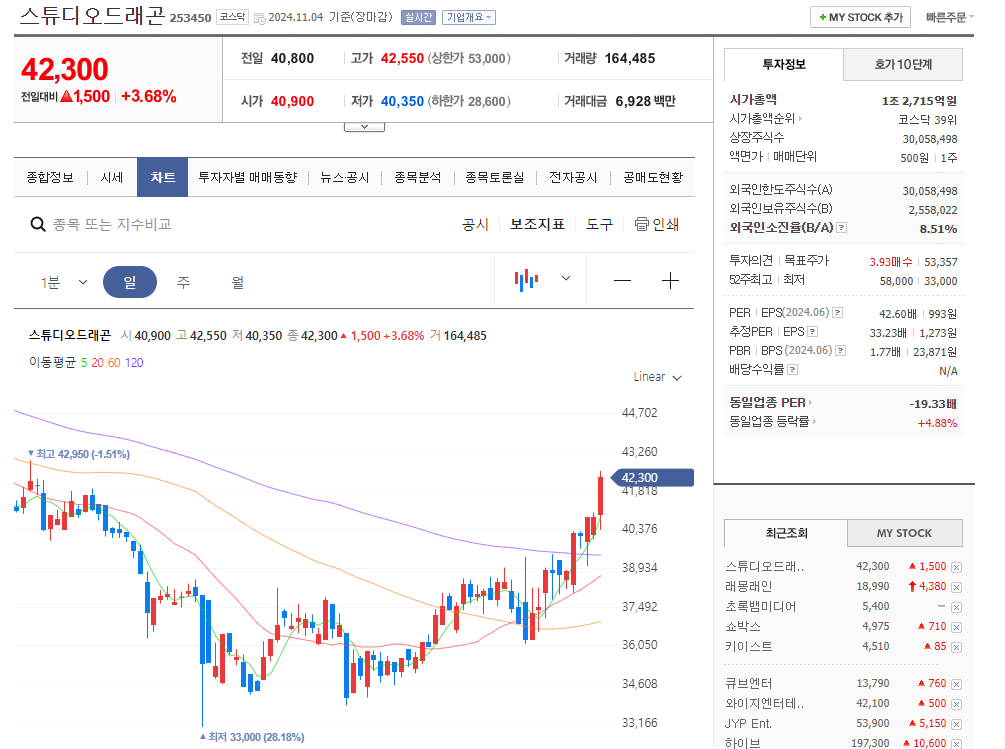This screenshot has height=749, width=1005.
Task: Remove 쇼박스 from recent list
Action: pos(956,627)
